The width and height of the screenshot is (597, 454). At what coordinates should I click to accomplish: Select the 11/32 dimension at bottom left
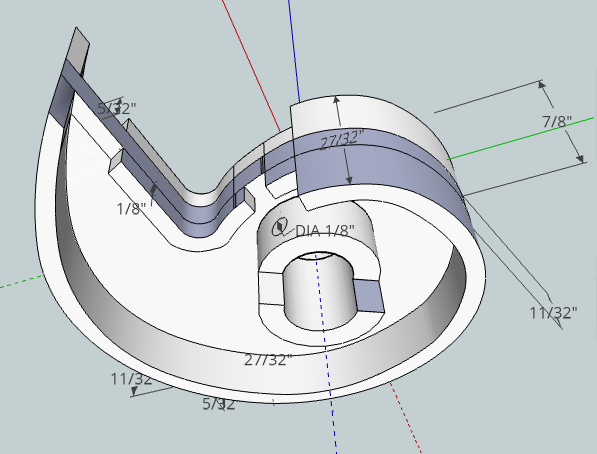coord(131,379)
